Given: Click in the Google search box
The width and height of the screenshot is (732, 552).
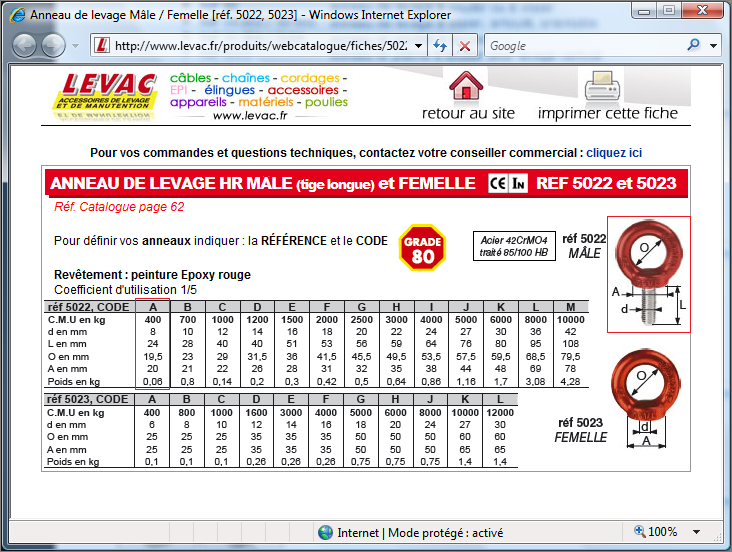Looking at the screenshot, I should 583,46.
